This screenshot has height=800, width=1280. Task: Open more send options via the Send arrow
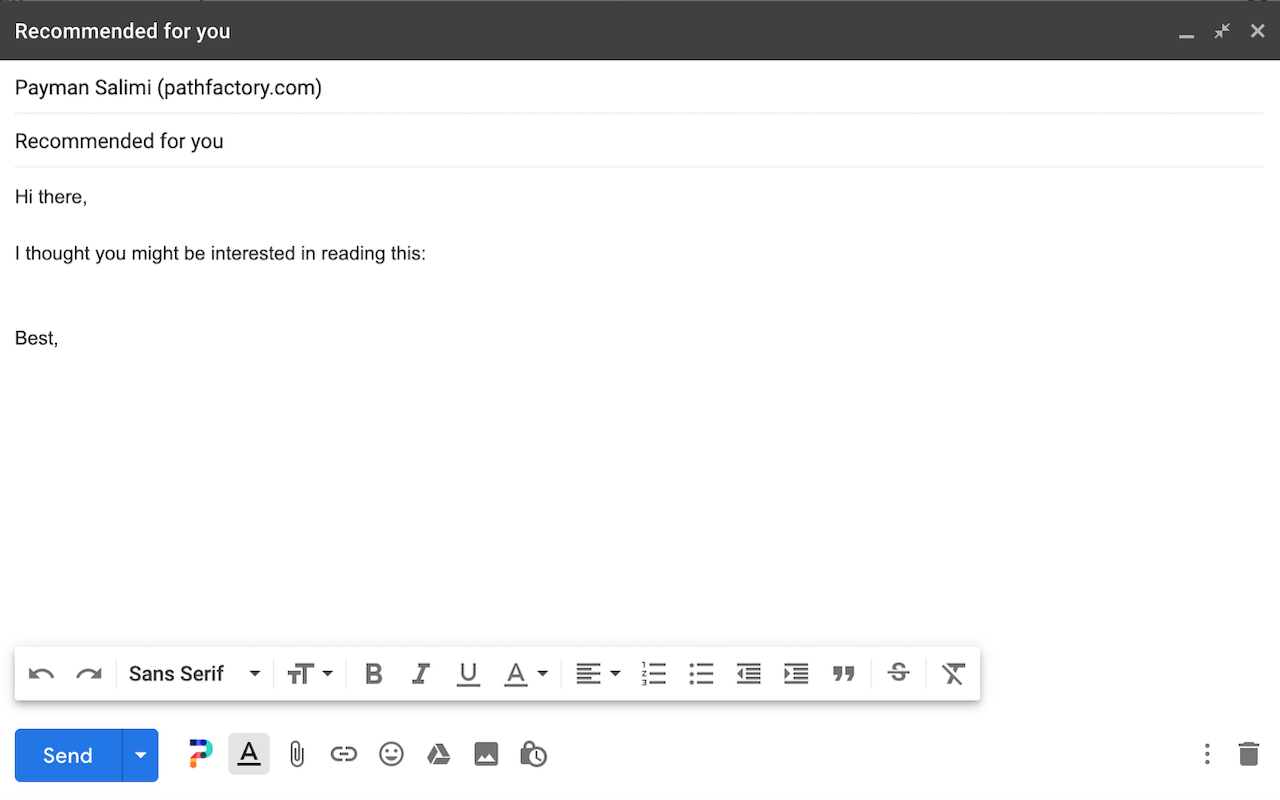[140, 755]
